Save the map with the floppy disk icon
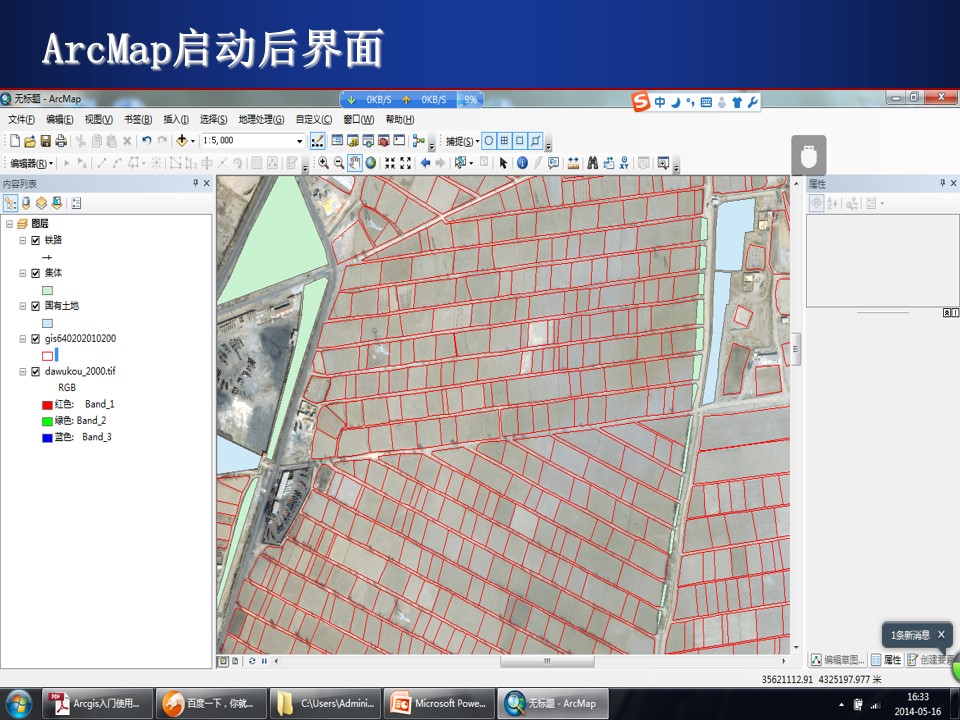960x720 pixels. (x=45, y=141)
